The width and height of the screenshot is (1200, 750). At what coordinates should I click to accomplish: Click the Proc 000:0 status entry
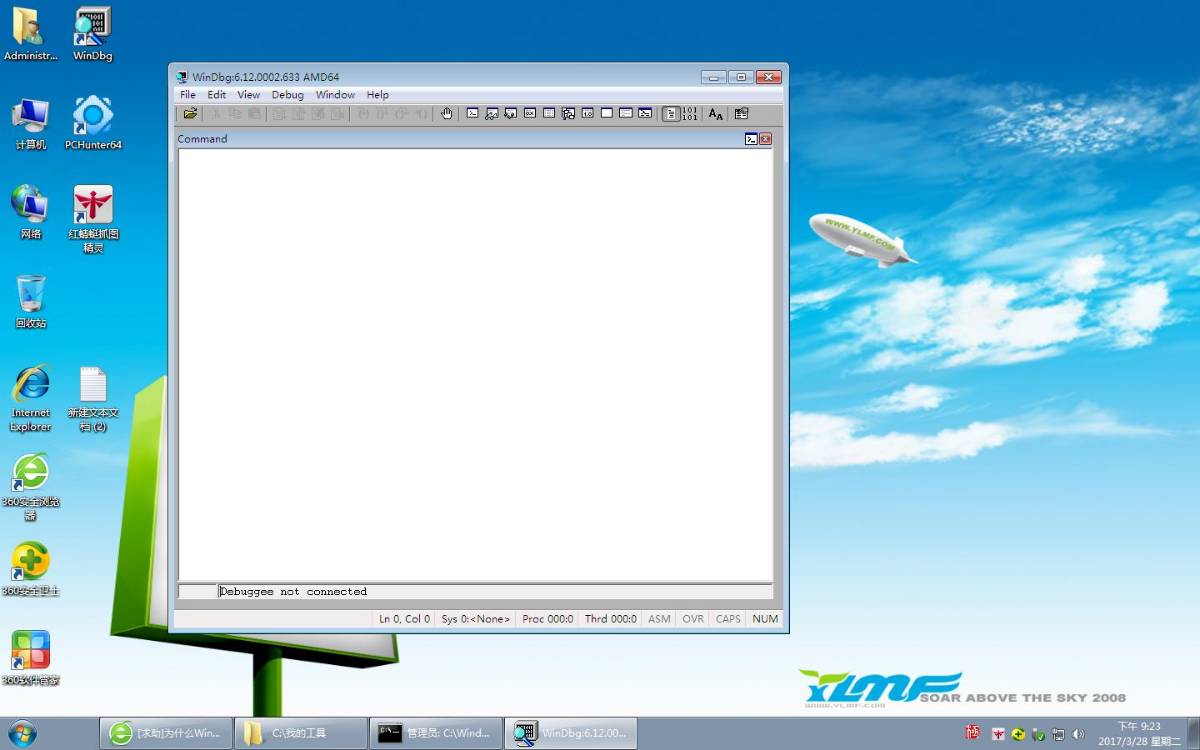tap(548, 619)
